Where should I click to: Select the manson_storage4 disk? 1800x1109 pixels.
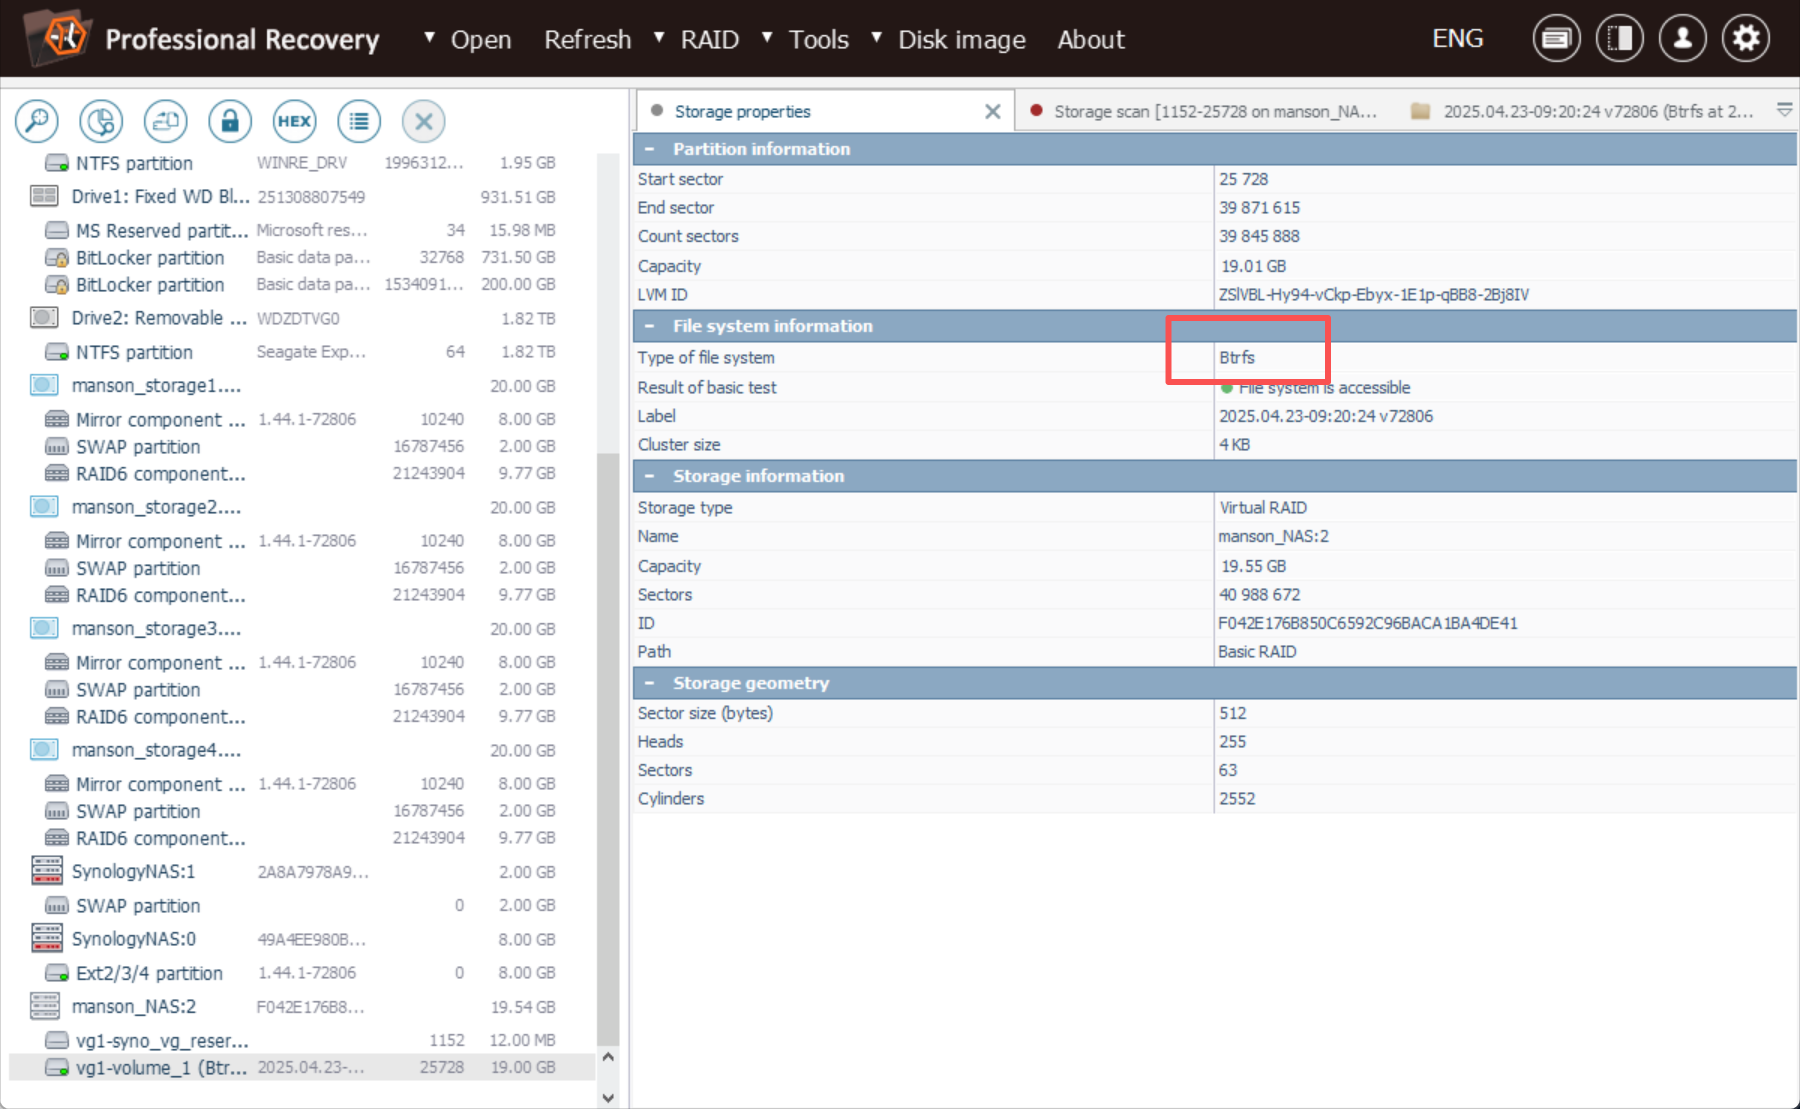(x=301, y=750)
